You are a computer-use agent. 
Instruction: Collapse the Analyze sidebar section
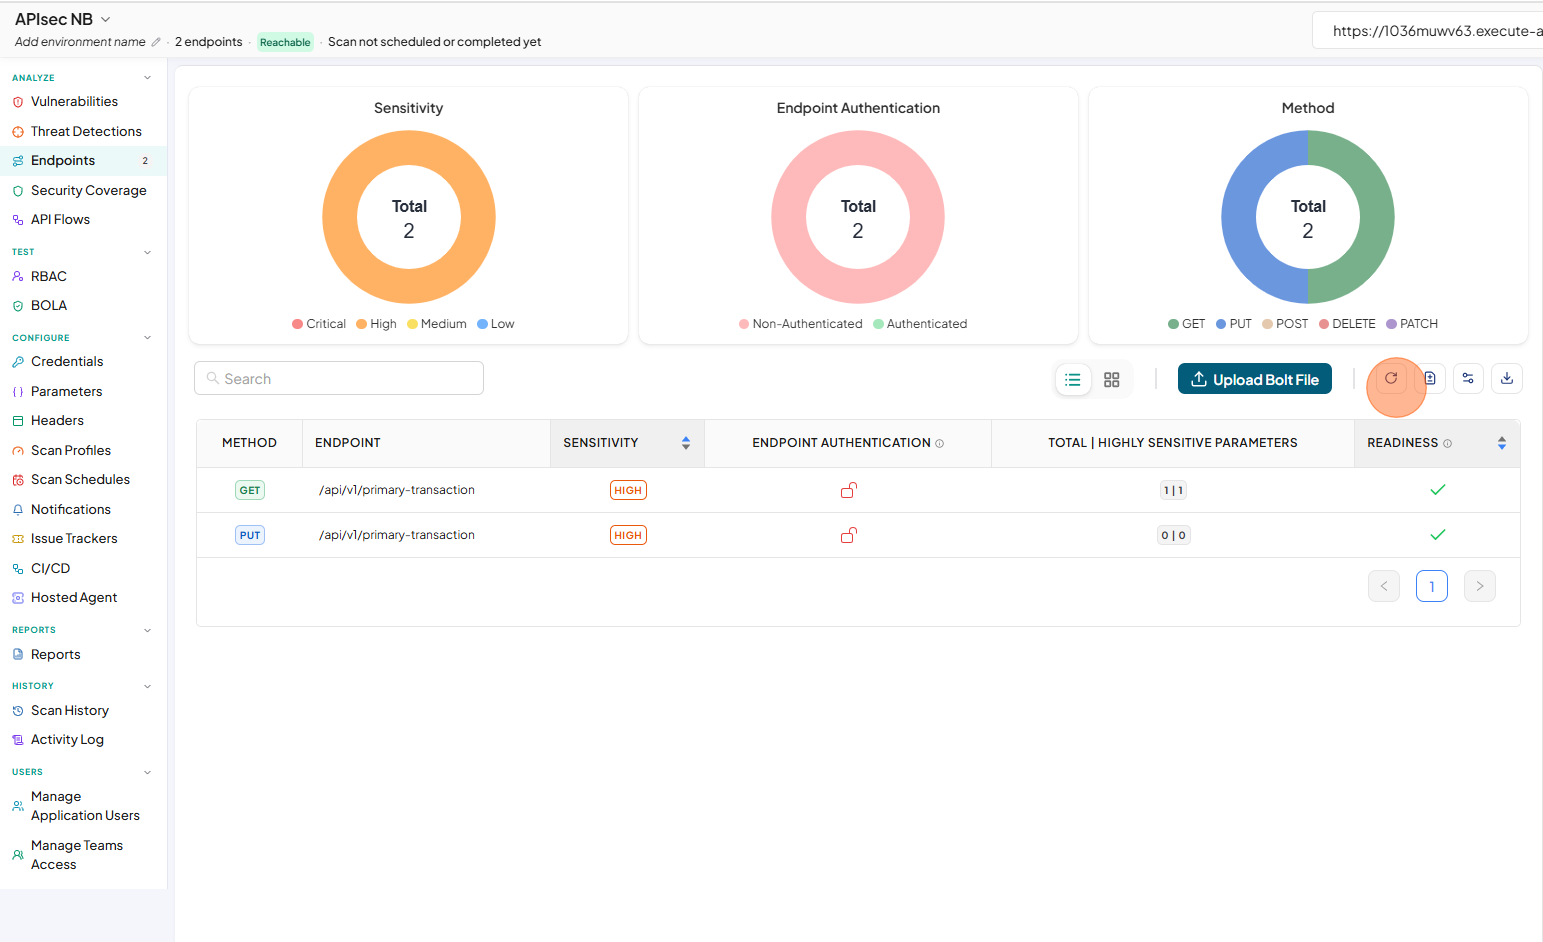click(x=148, y=78)
